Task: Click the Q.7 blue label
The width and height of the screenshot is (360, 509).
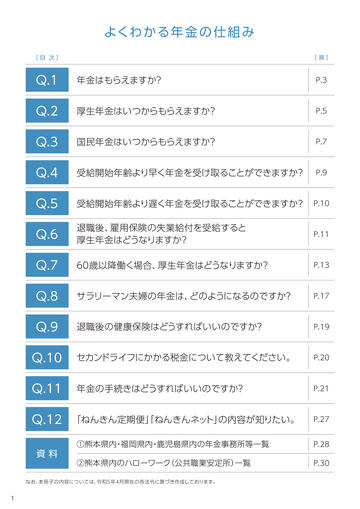Action: coord(47,265)
